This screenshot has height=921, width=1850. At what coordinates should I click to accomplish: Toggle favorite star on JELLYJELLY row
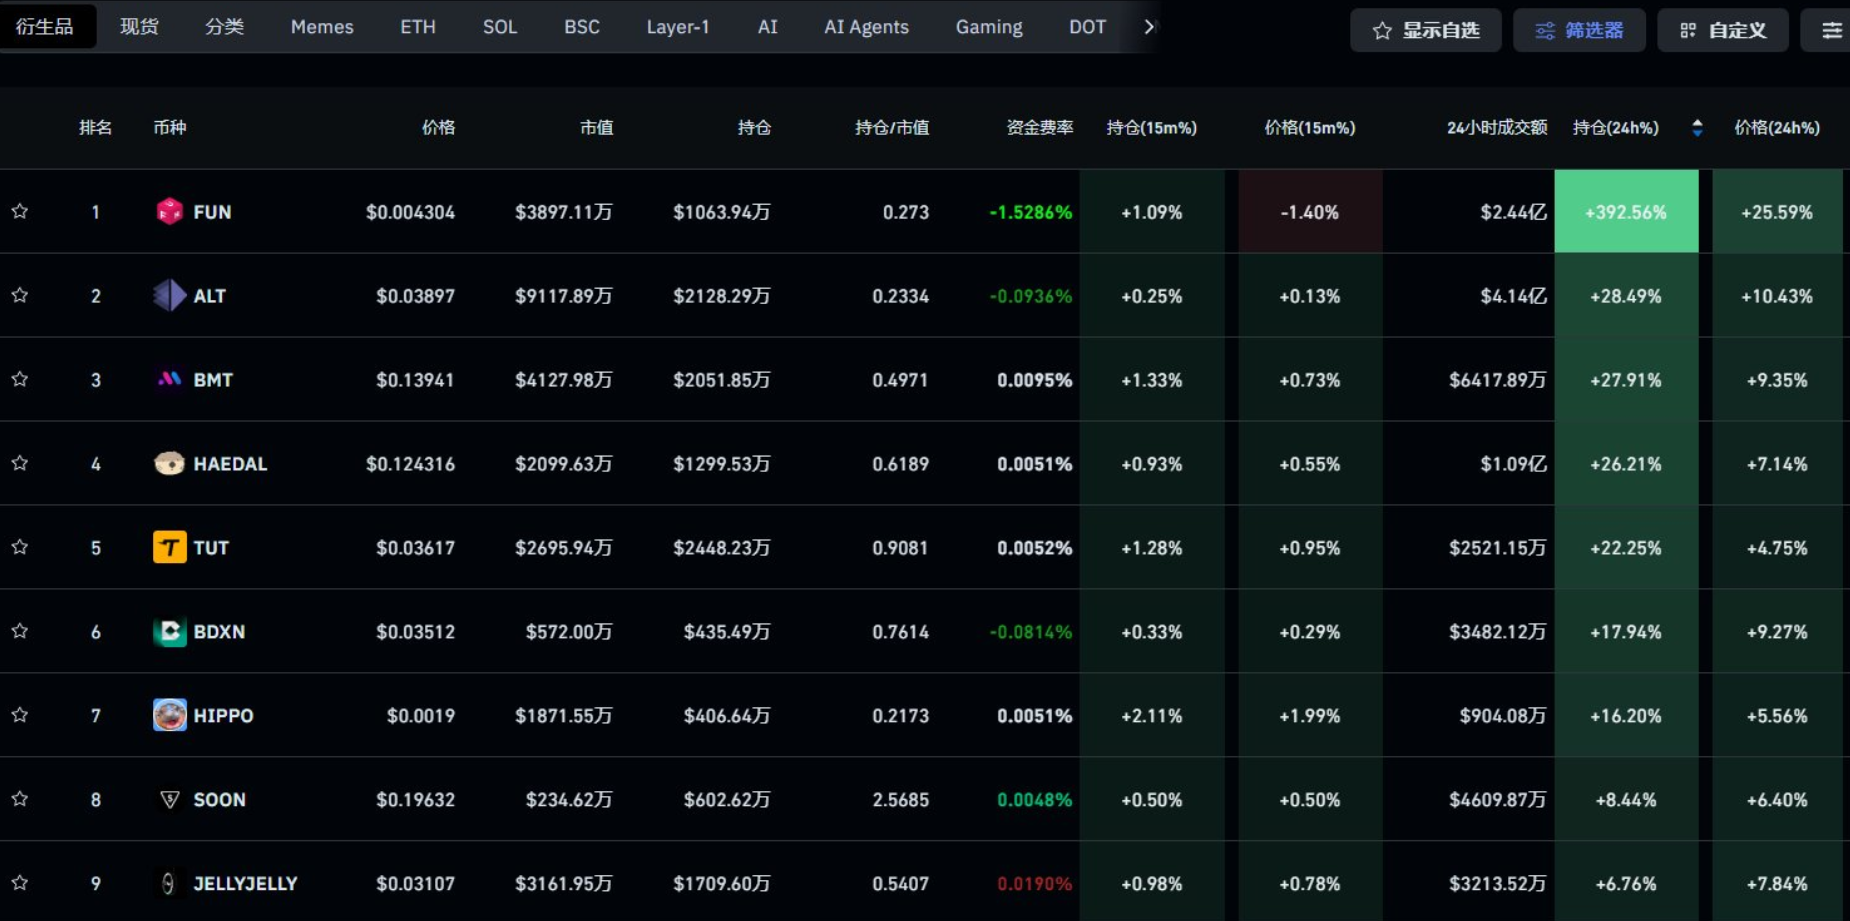tap(20, 883)
